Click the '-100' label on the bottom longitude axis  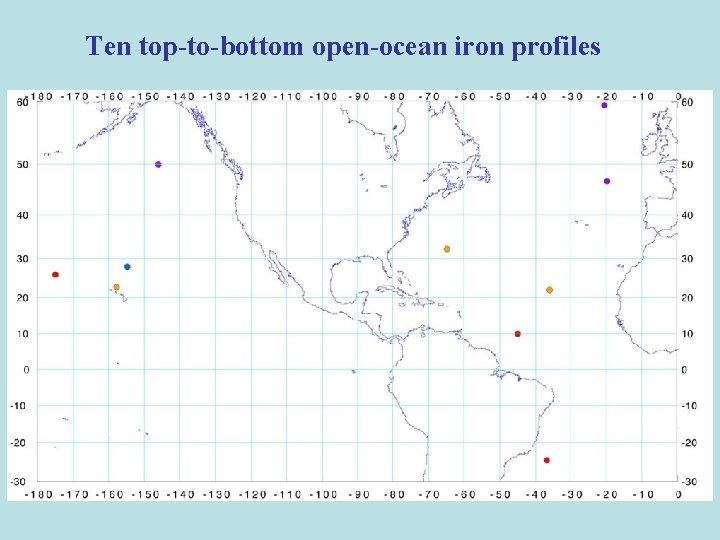click(323, 495)
